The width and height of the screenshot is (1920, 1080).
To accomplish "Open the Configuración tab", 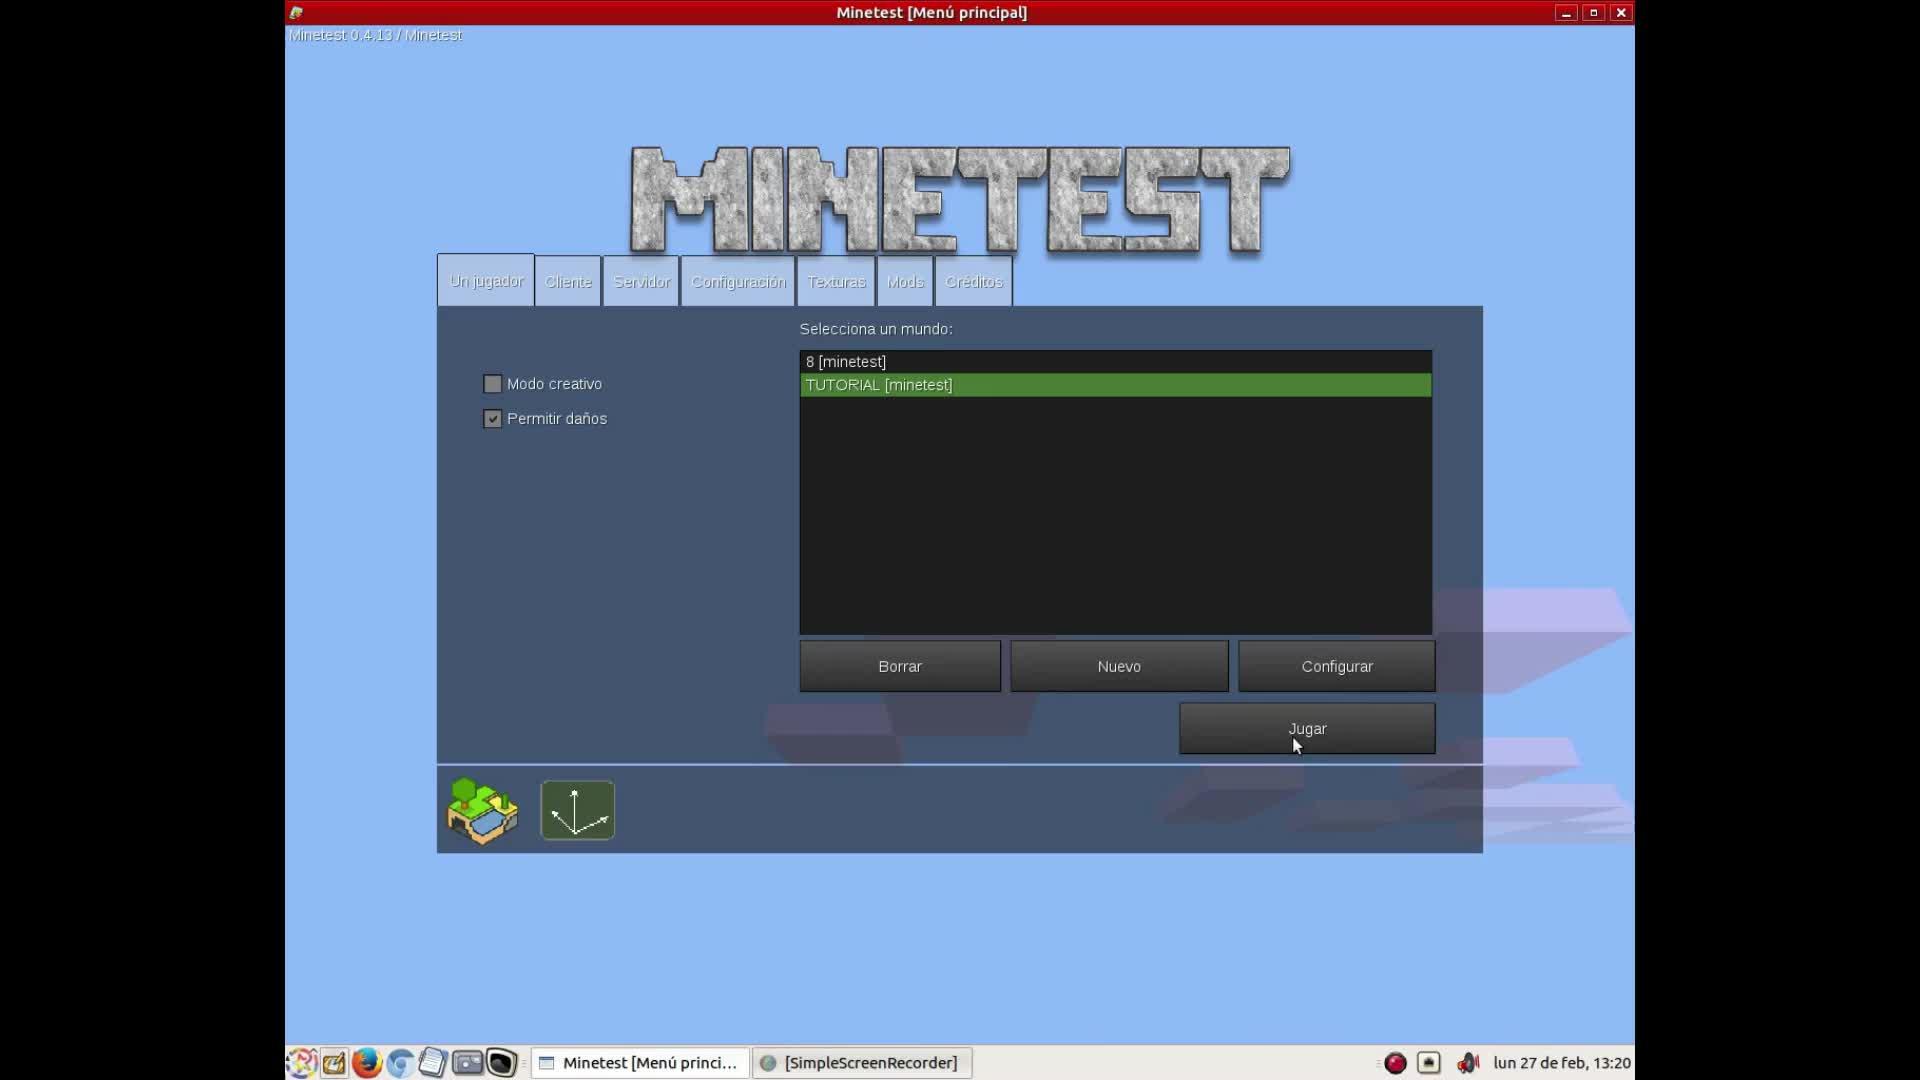I will [738, 282].
